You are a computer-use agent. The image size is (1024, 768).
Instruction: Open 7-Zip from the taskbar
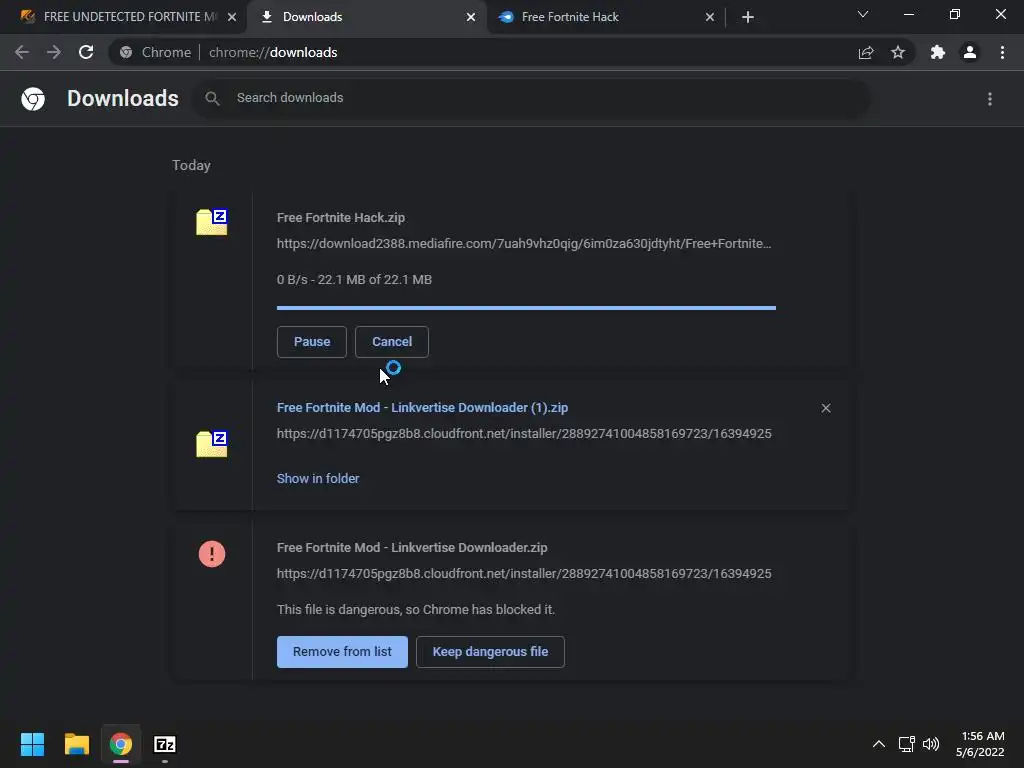(x=165, y=744)
